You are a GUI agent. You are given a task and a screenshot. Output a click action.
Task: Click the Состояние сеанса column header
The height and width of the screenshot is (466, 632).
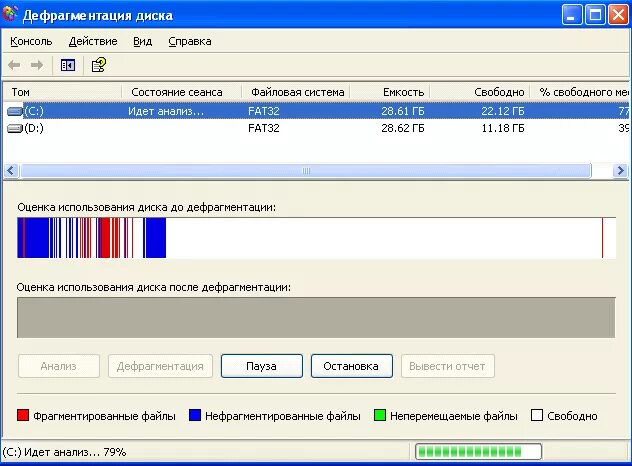[x=181, y=92]
